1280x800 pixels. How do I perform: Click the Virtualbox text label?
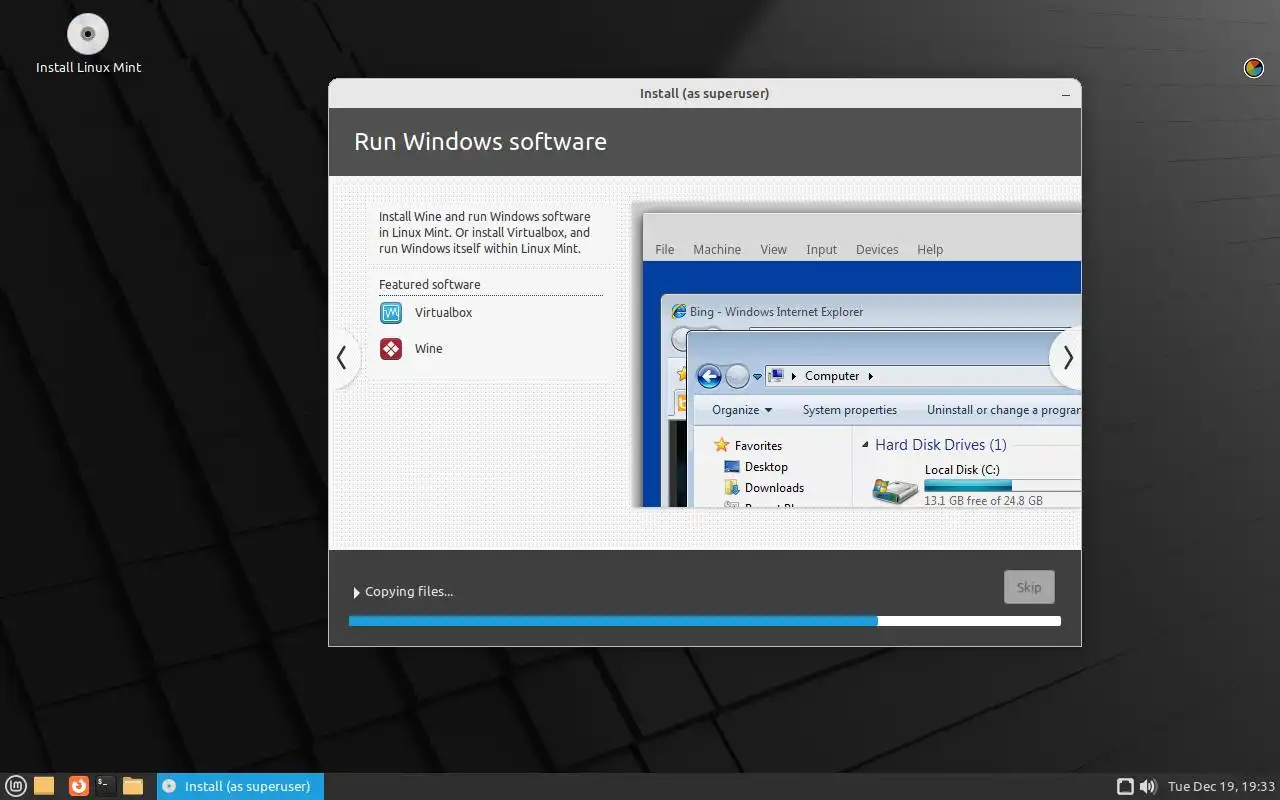point(444,313)
